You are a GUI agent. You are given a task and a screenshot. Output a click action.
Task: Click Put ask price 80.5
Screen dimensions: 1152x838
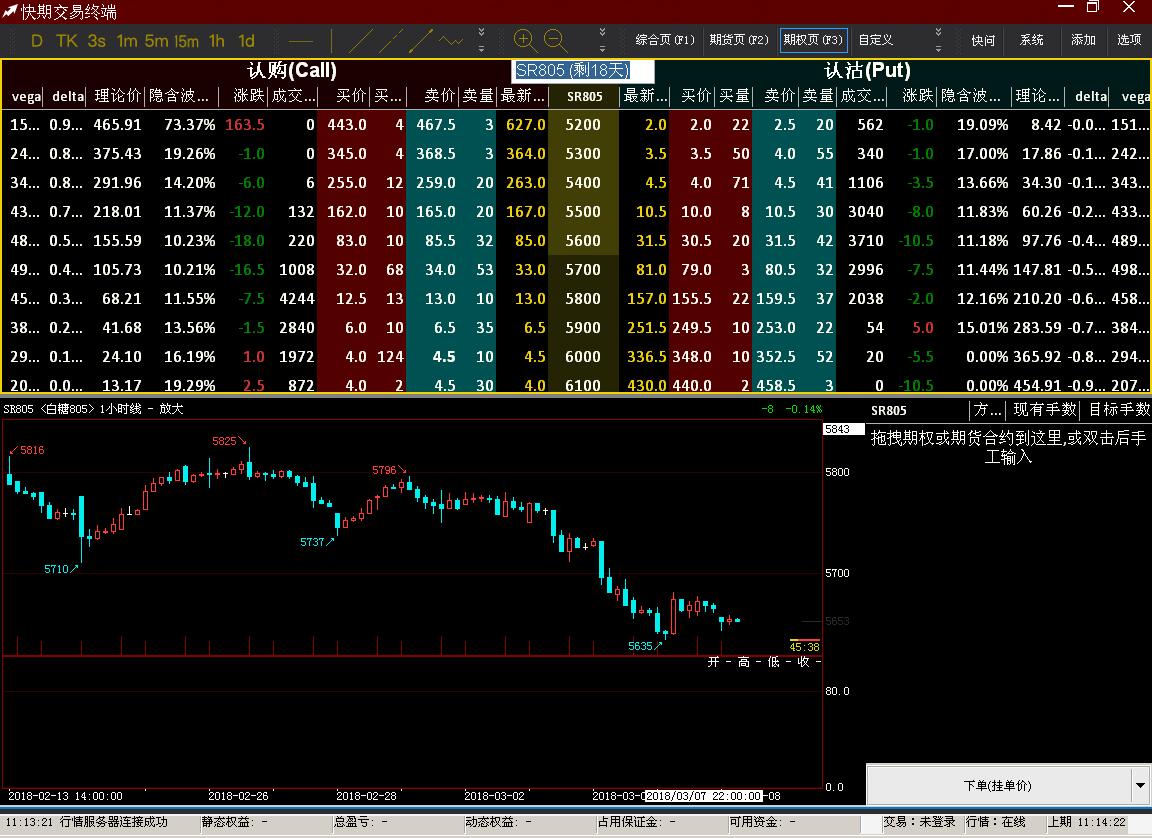780,270
